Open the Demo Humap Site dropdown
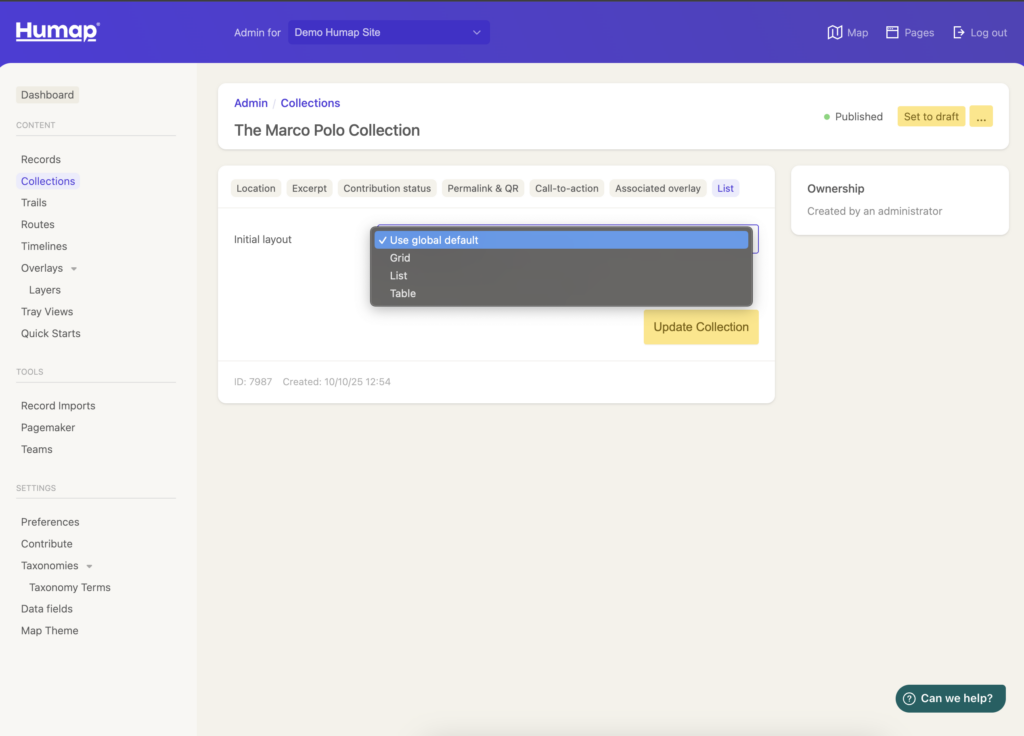 point(388,33)
